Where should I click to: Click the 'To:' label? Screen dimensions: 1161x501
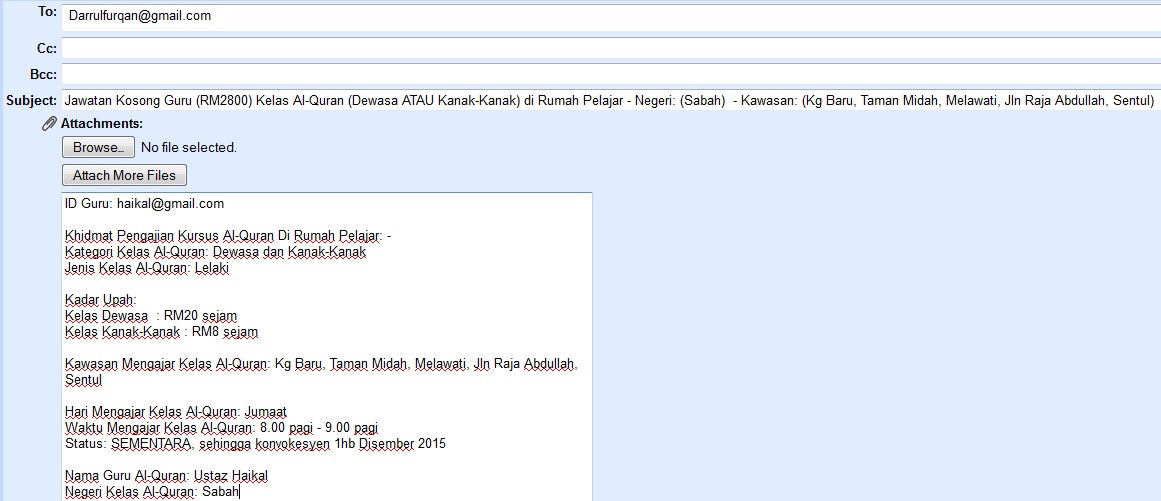point(47,13)
